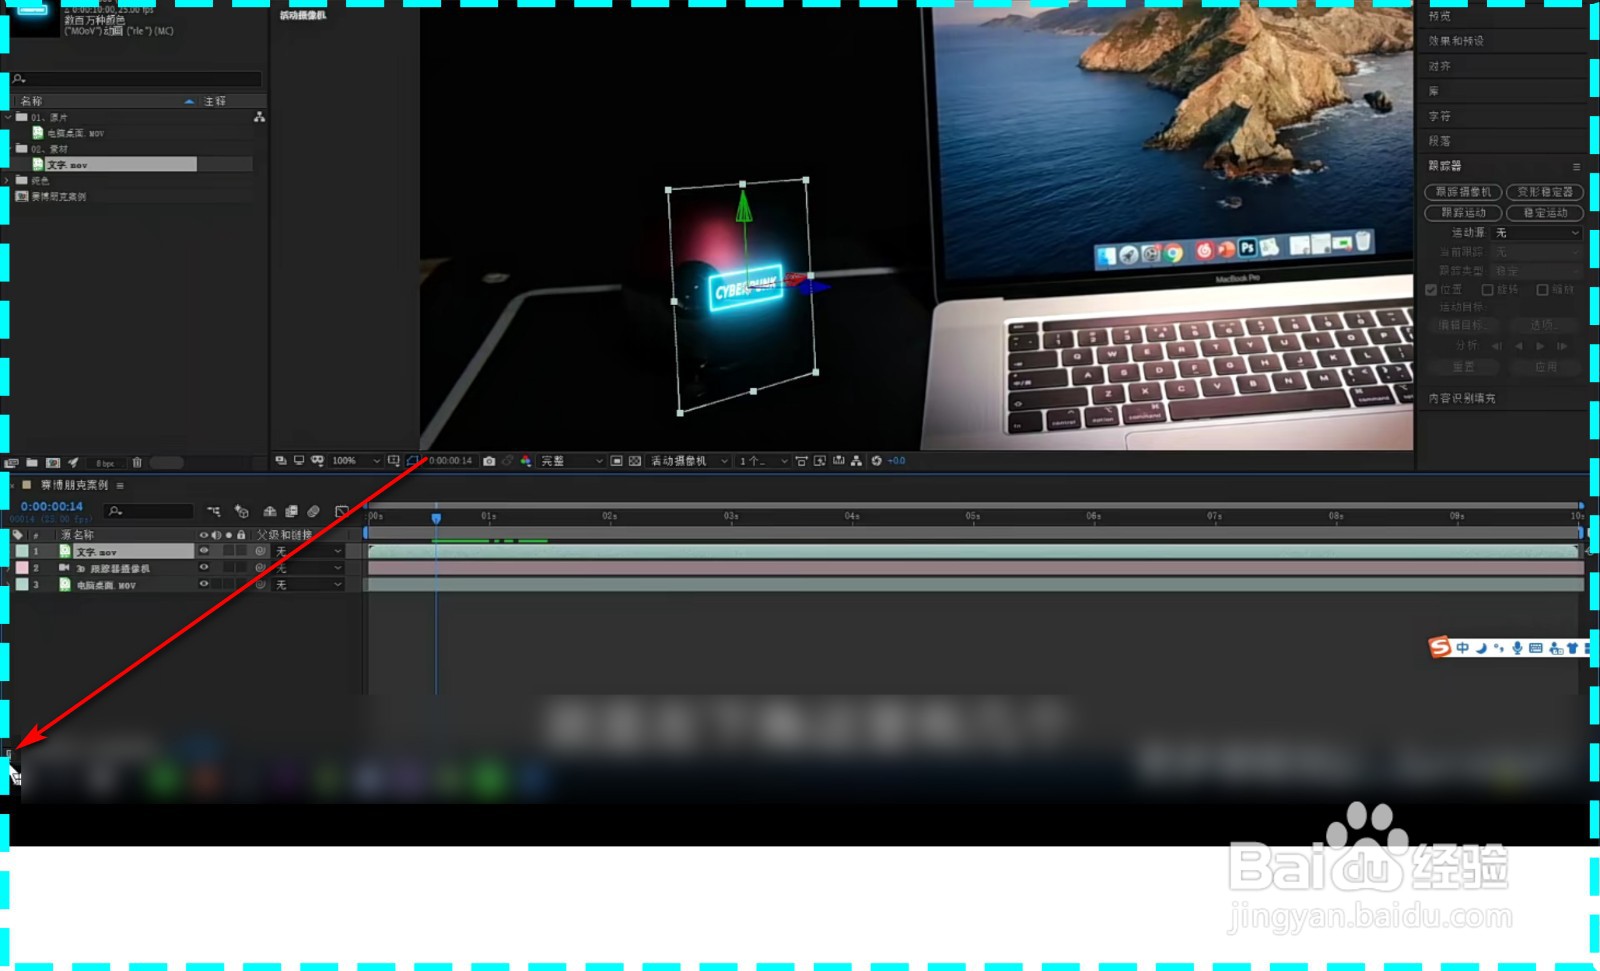Open the 活动摄像机 3D view dropdown
Image resolution: width=1600 pixels, height=971 pixels.
click(689, 461)
